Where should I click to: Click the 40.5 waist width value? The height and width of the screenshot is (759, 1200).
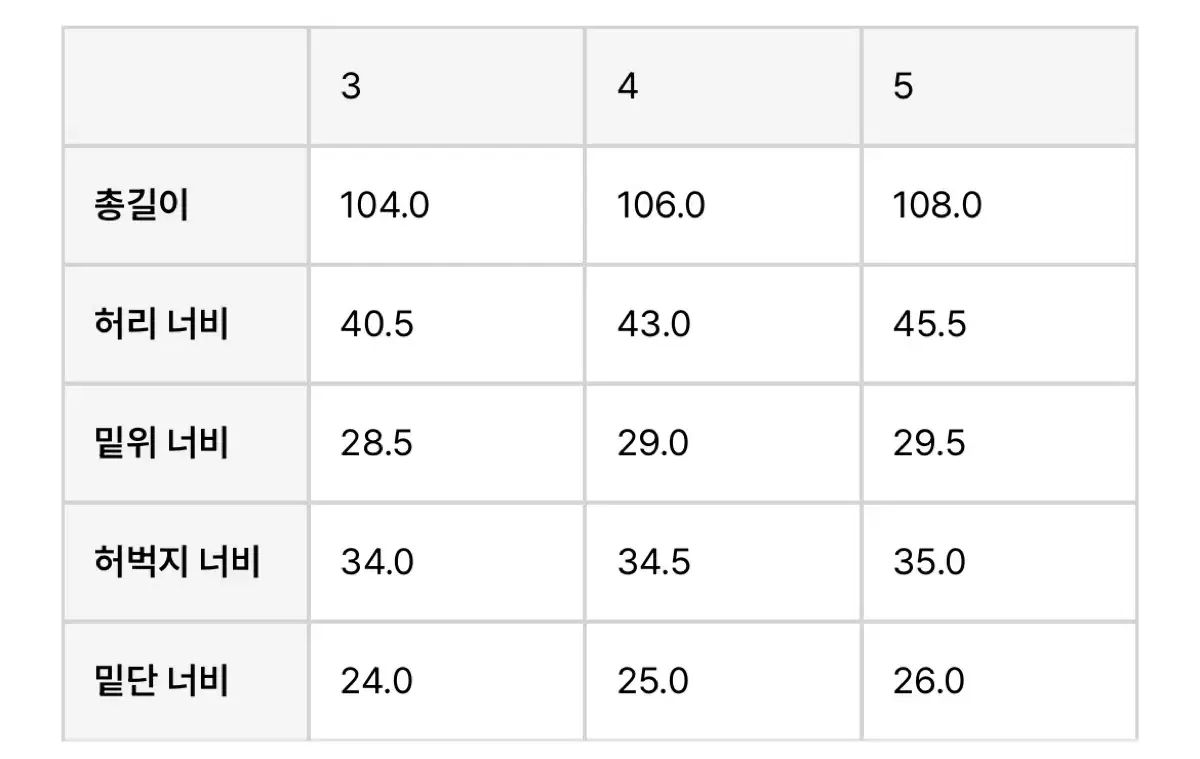click(377, 325)
